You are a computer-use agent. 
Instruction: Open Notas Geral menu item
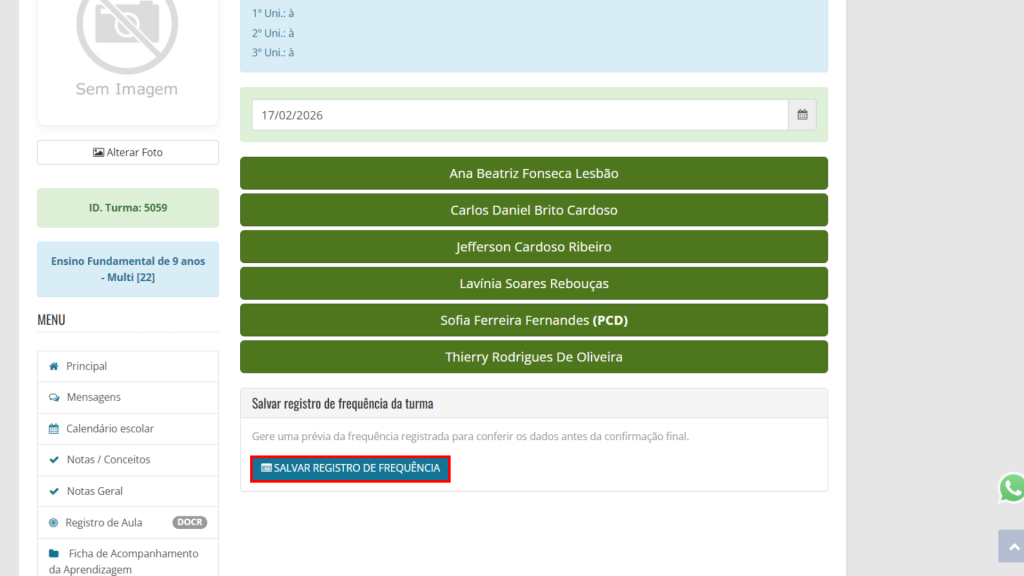coord(95,492)
